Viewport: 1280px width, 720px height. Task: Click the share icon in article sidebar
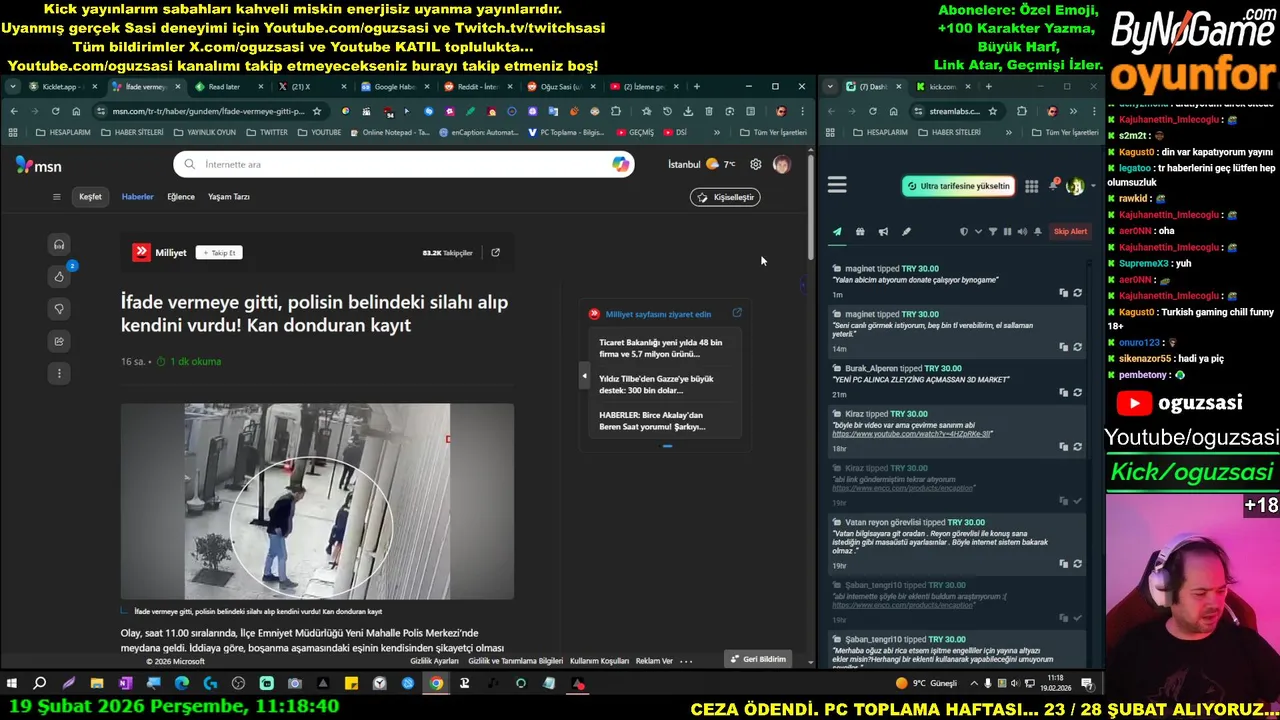point(59,341)
